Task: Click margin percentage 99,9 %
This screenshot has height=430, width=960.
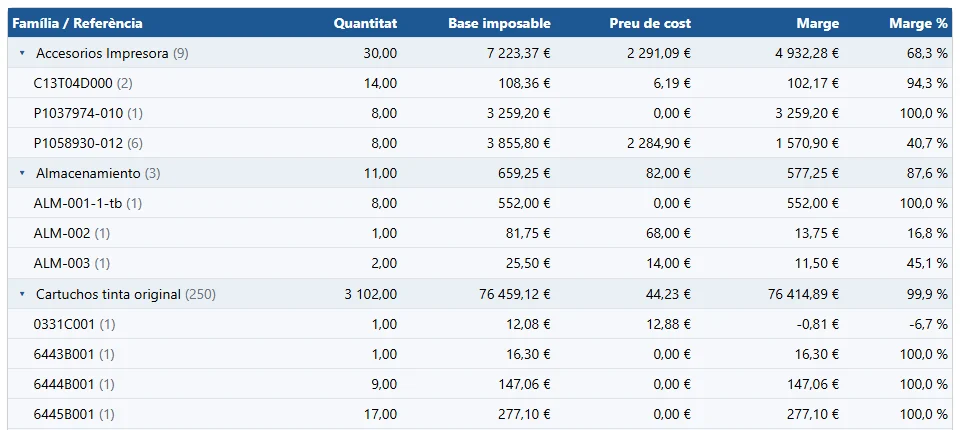Action: [927, 295]
